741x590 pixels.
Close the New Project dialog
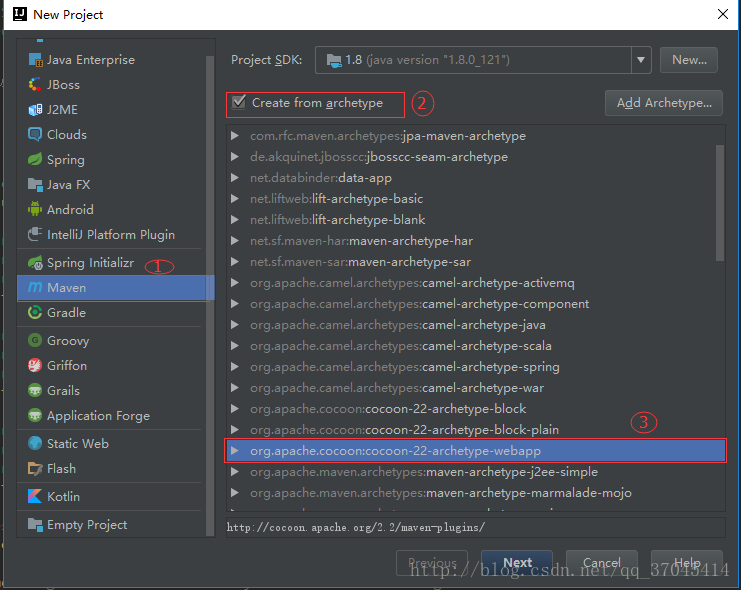(723, 14)
